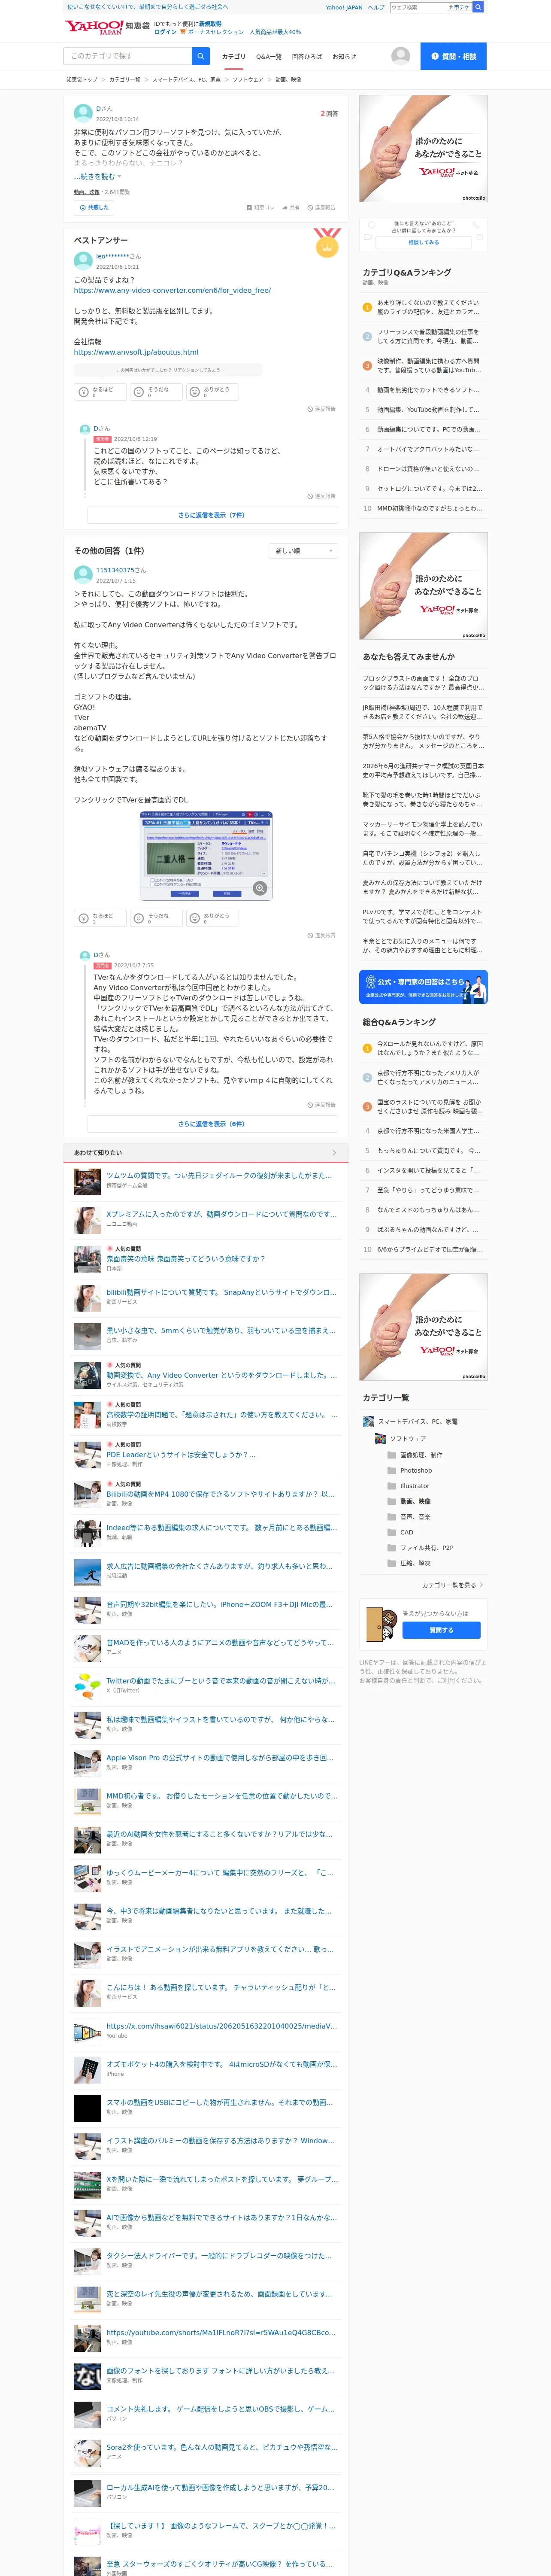Click into the category search field
This screenshot has width=551, height=2576.
127,56
